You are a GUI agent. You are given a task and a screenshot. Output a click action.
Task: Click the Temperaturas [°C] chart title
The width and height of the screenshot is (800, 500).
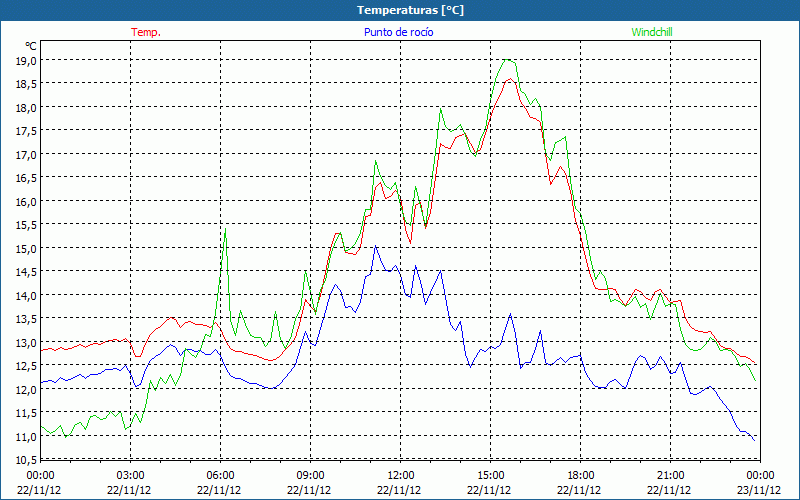[x=410, y=10]
